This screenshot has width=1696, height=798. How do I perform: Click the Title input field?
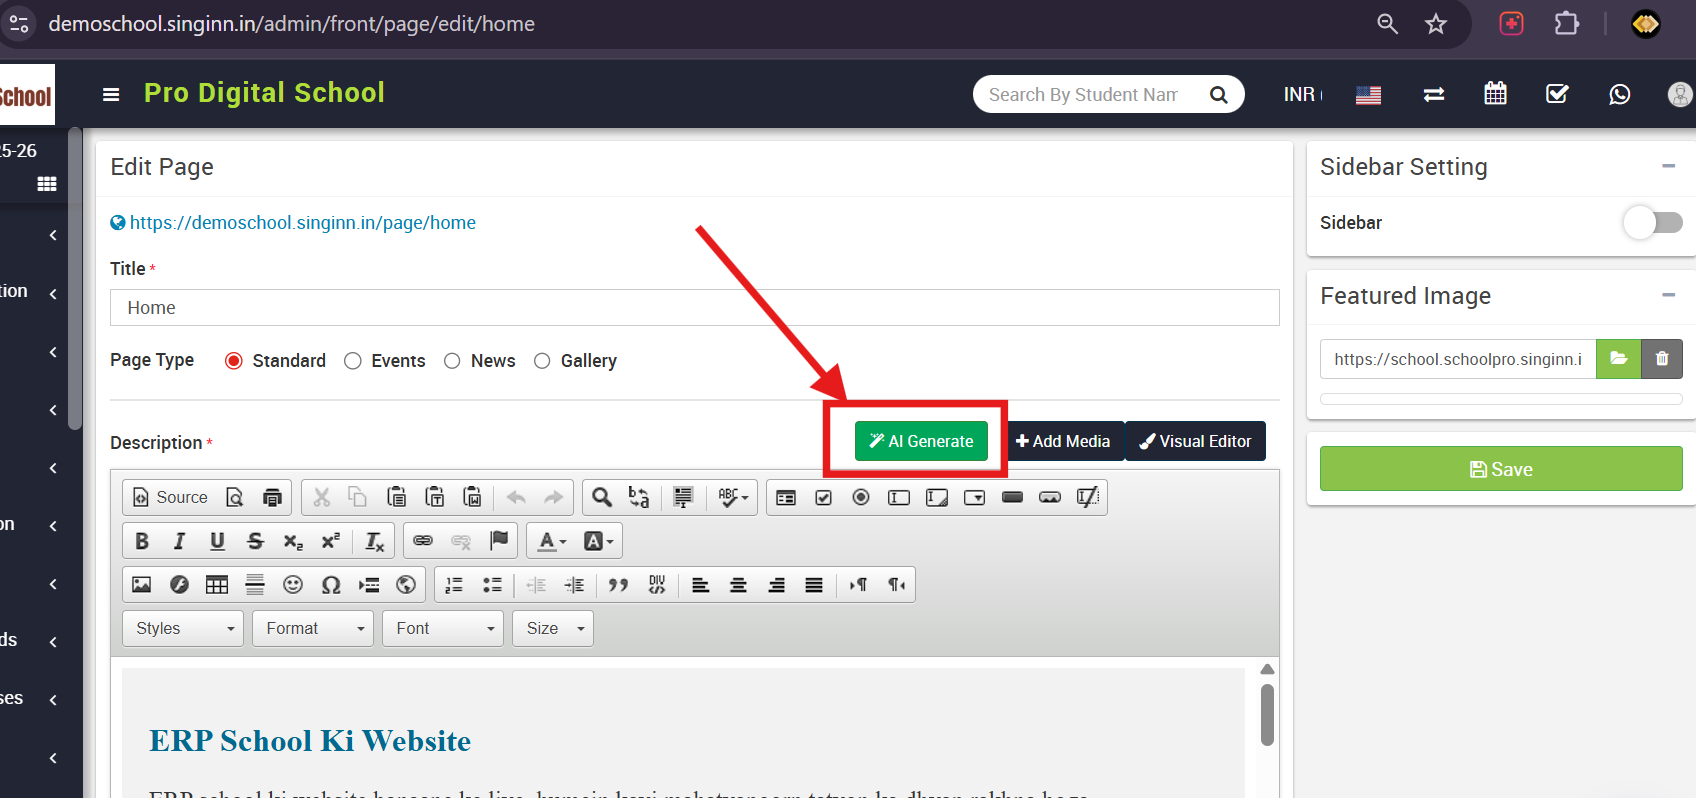694,308
